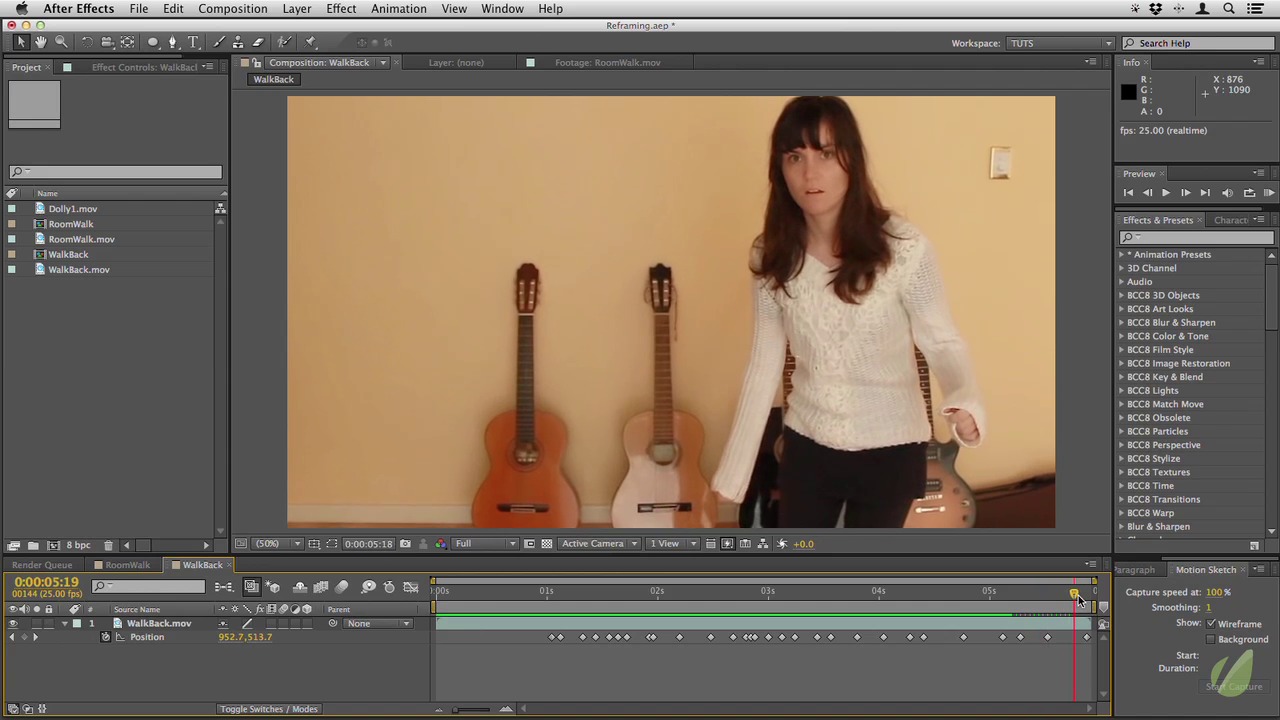Enable the Background show checkbox

click(x=1211, y=639)
